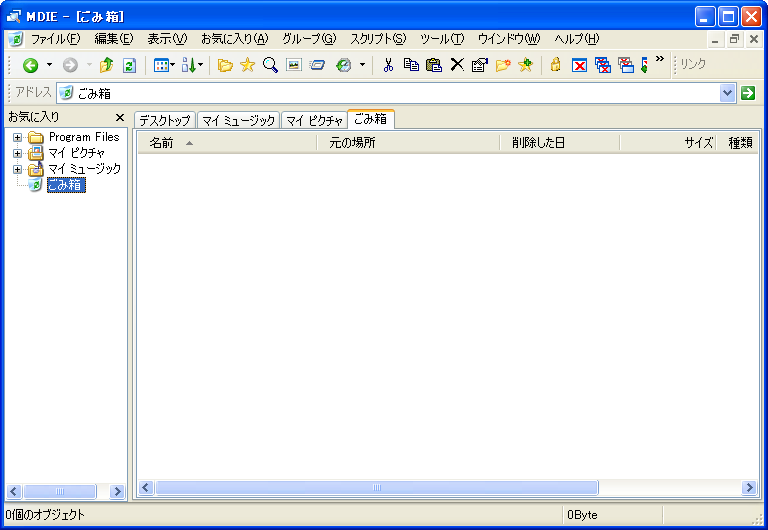Go up one folder level
The width and height of the screenshot is (768, 530).
[106, 65]
